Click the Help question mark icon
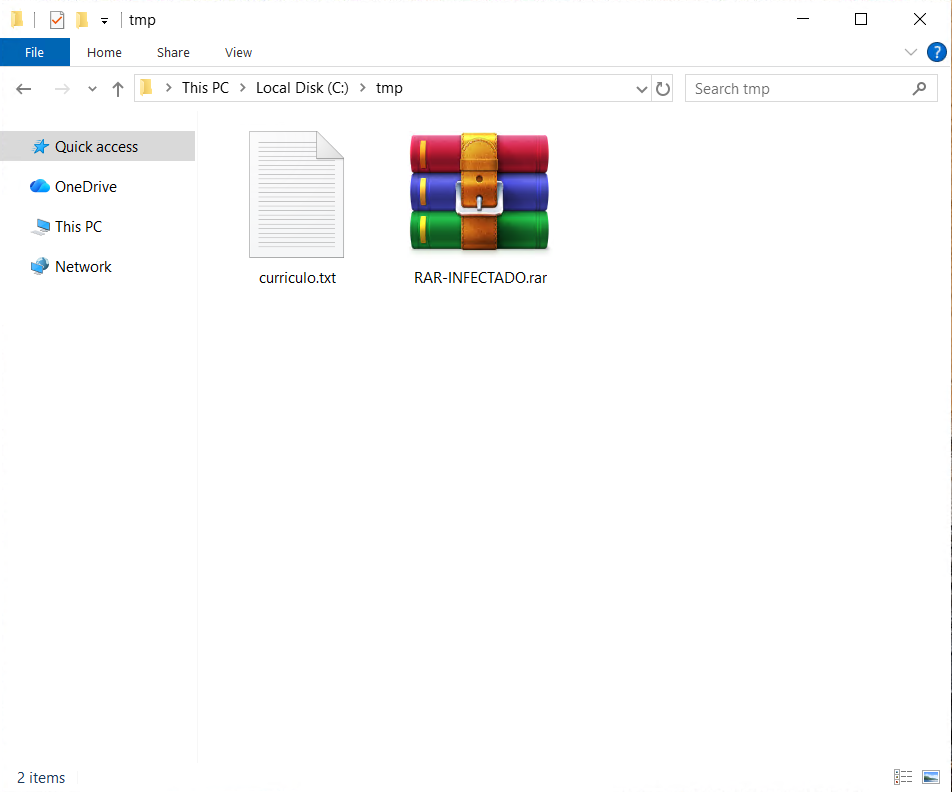This screenshot has width=952, height=792. pos(936,52)
